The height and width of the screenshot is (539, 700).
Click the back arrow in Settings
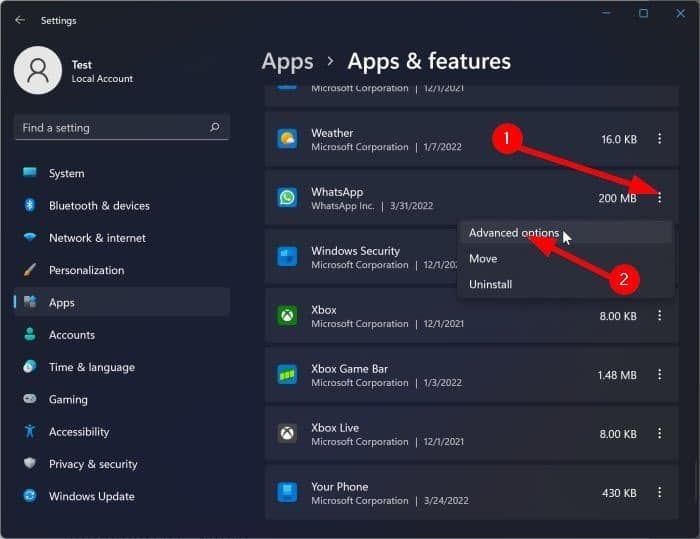pos(20,20)
